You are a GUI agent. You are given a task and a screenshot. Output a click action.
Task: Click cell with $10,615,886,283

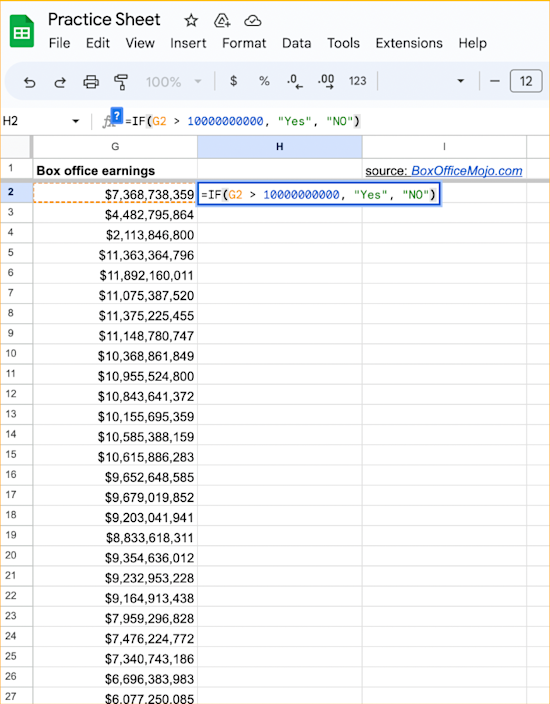tap(115, 456)
